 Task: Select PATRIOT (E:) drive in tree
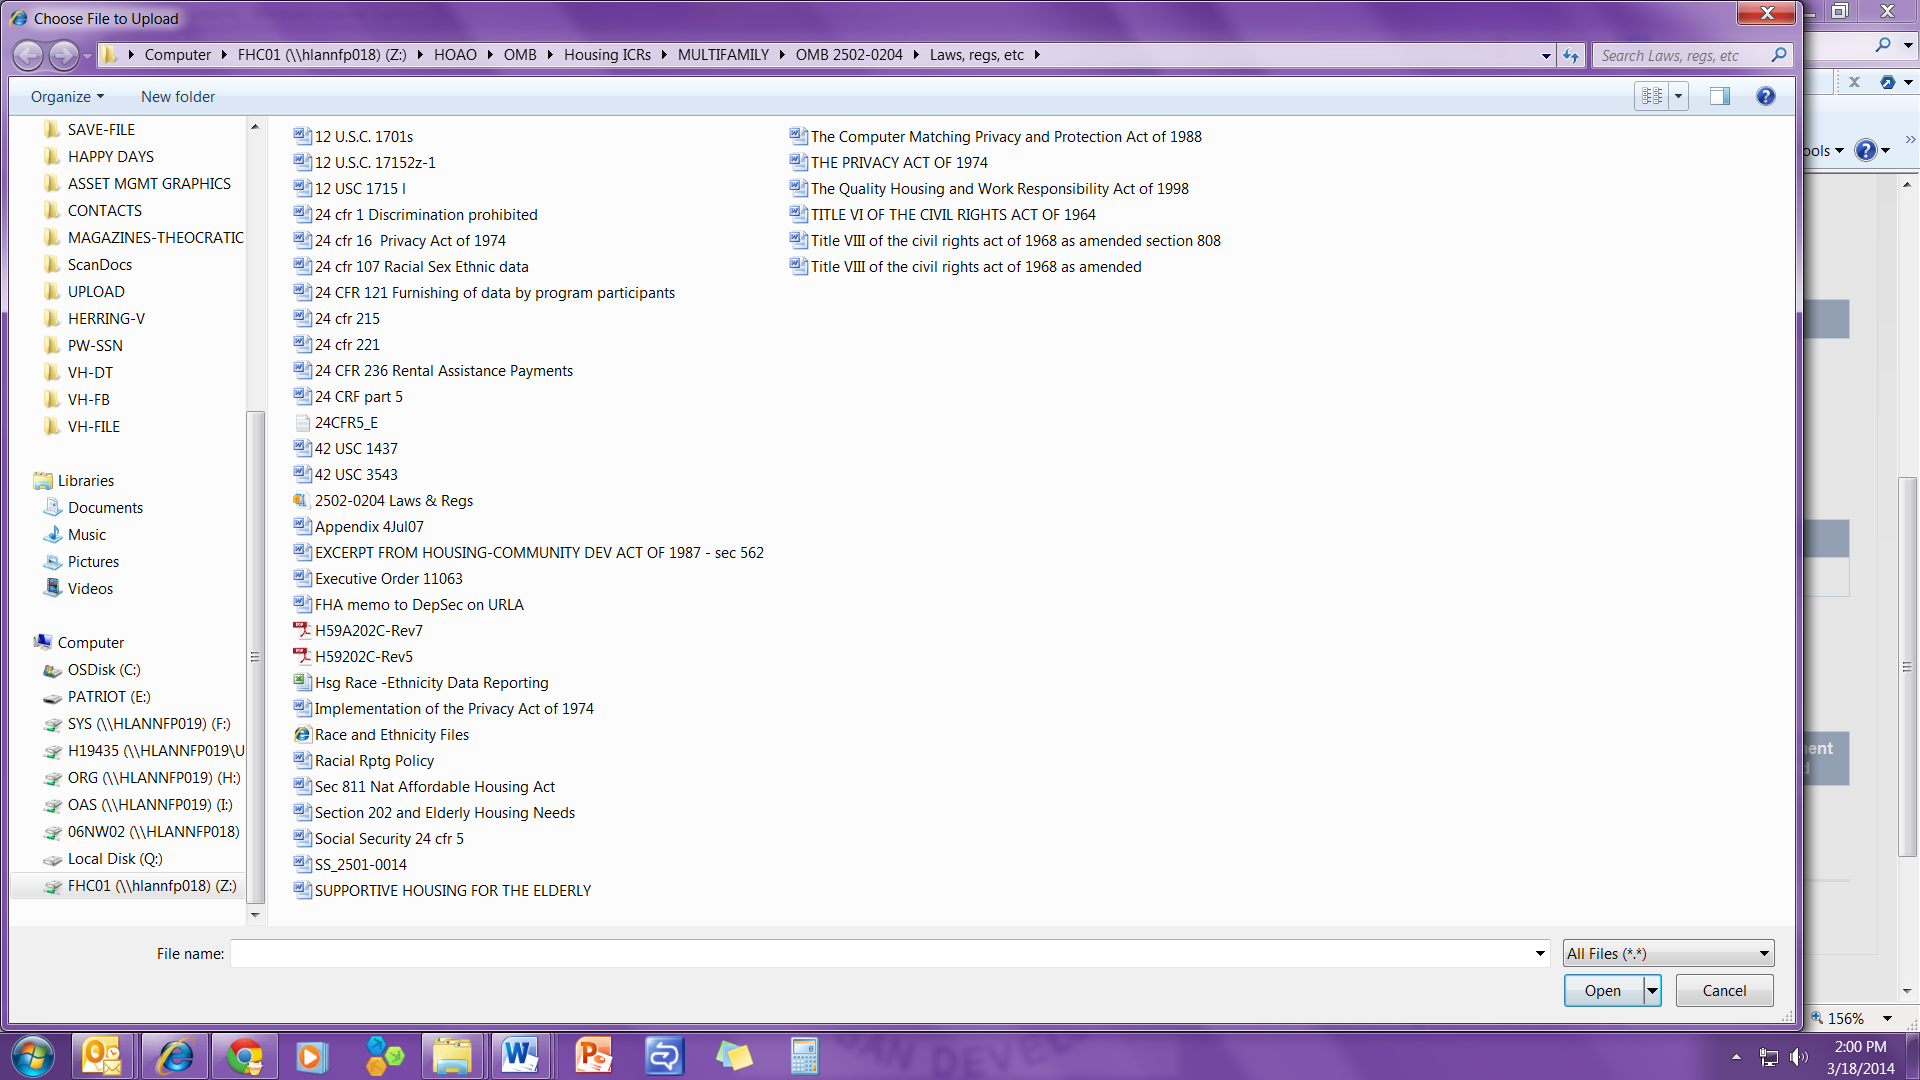click(x=108, y=696)
